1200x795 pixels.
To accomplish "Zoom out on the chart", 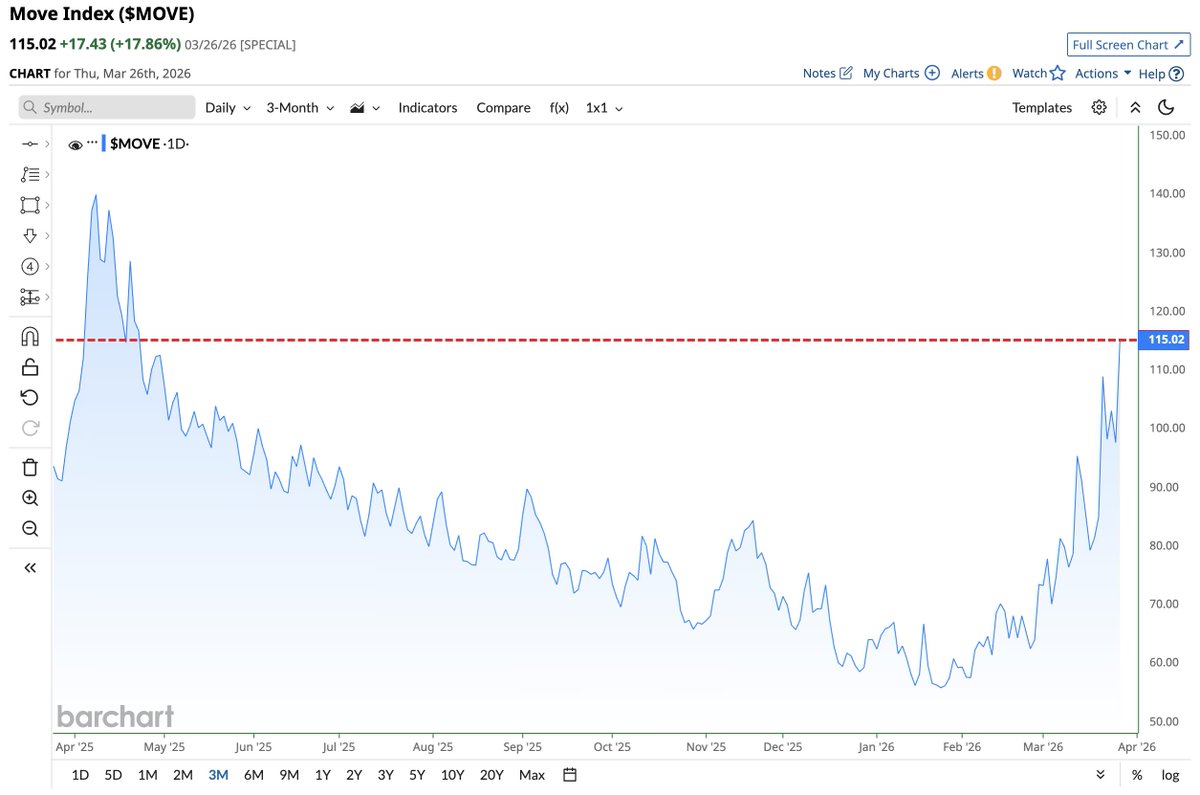I will point(29,528).
